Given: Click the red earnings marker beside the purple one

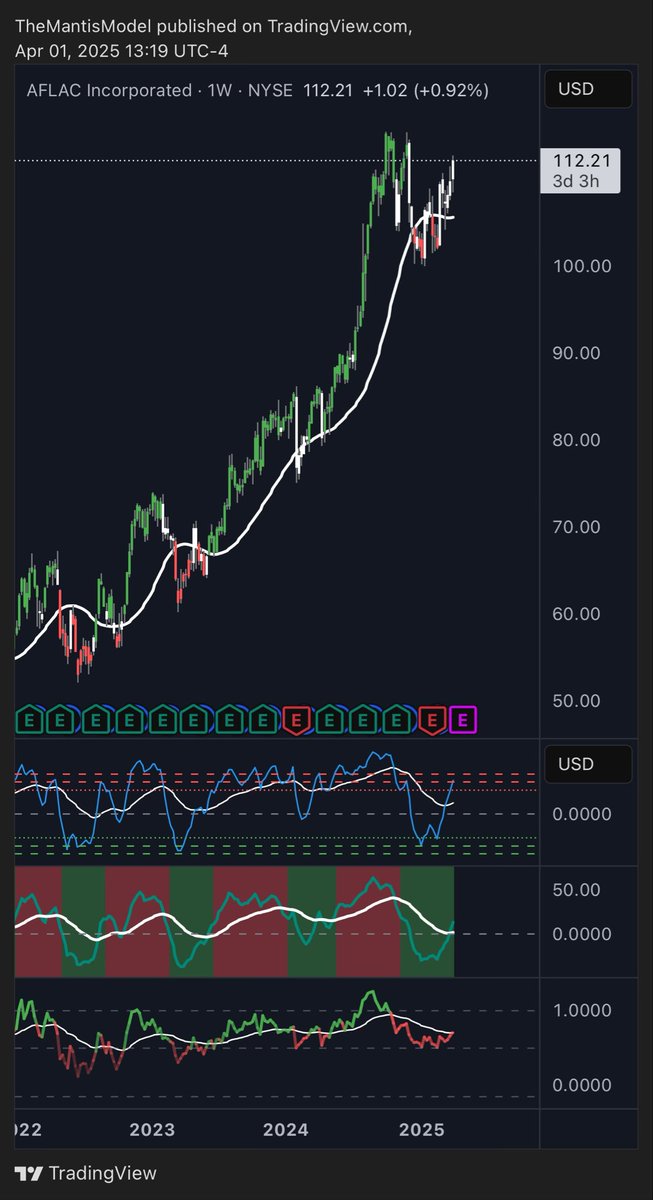Looking at the screenshot, I should tap(433, 718).
